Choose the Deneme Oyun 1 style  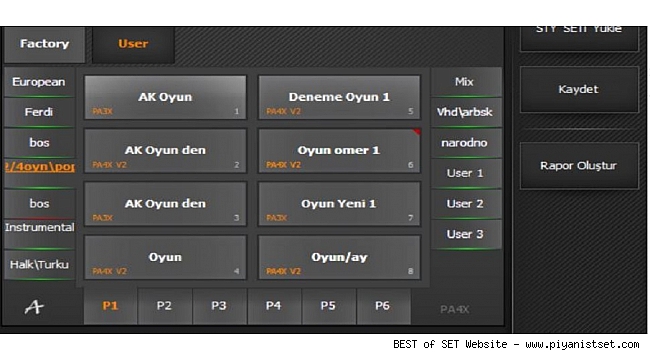(339, 97)
